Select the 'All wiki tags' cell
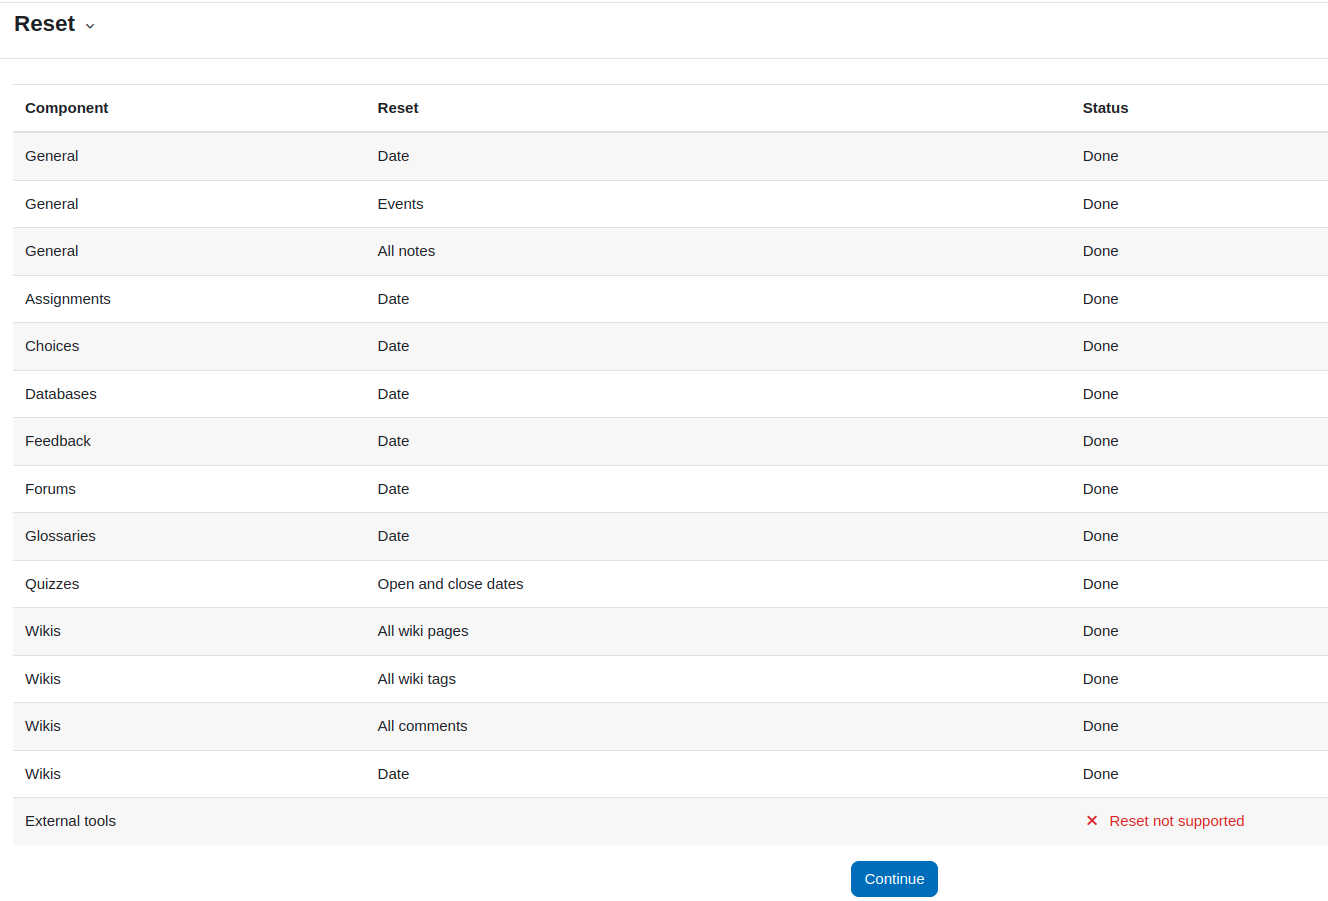The image size is (1328, 901). [416, 679]
